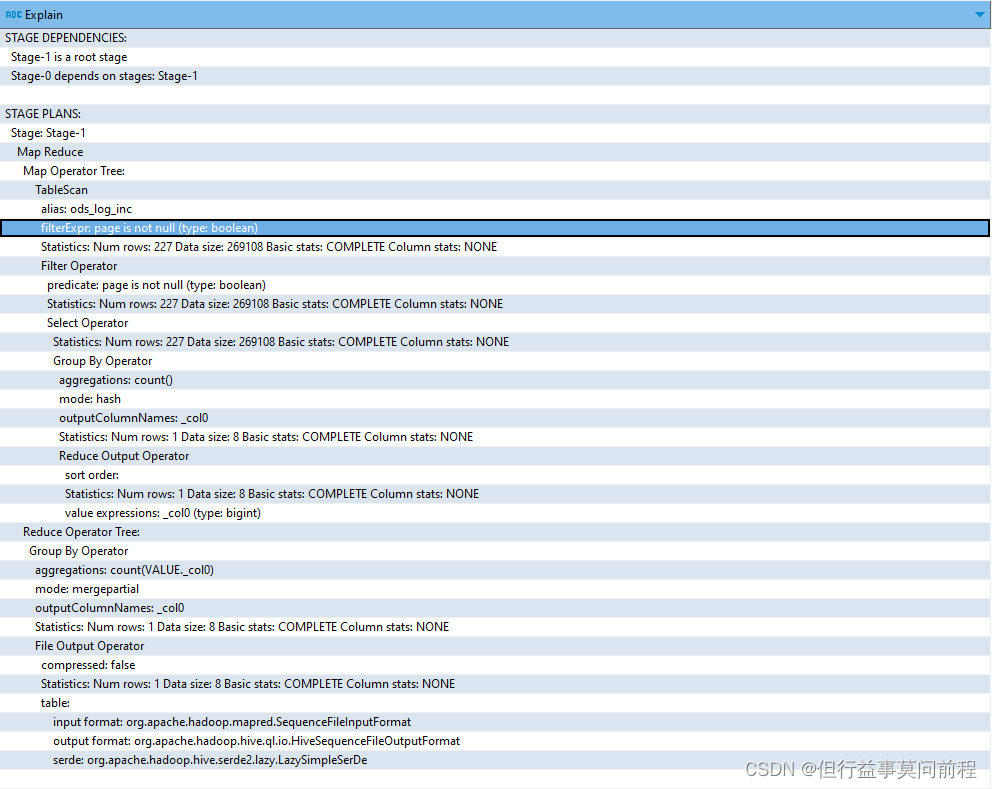
Task: Select the 'table:' row
Action: [x=495, y=702]
